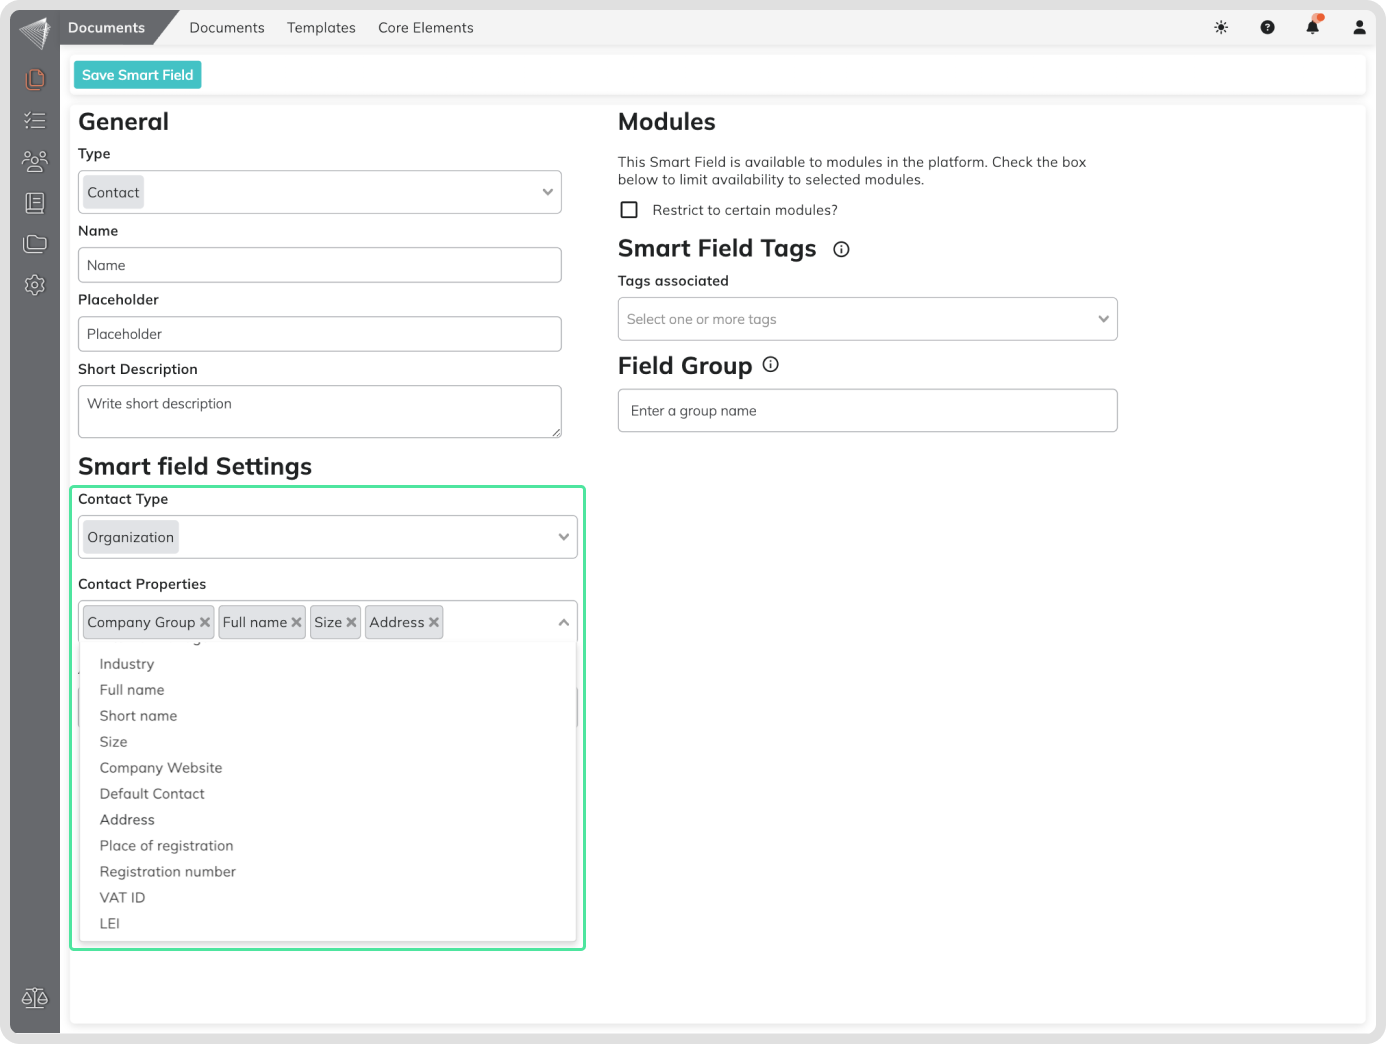Image resolution: width=1386 pixels, height=1044 pixels.
Task: Go to the Core Elements tab
Action: point(425,28)
